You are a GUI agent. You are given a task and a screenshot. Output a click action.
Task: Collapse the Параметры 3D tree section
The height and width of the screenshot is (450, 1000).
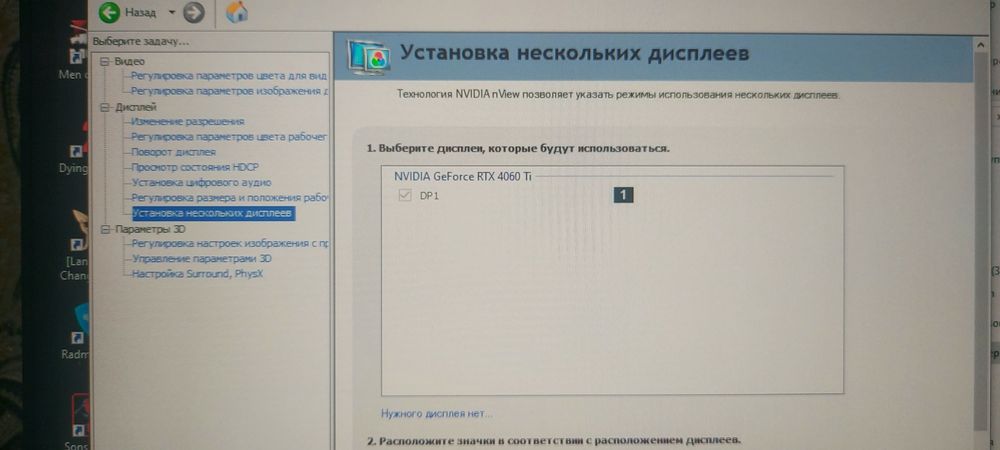105,229
